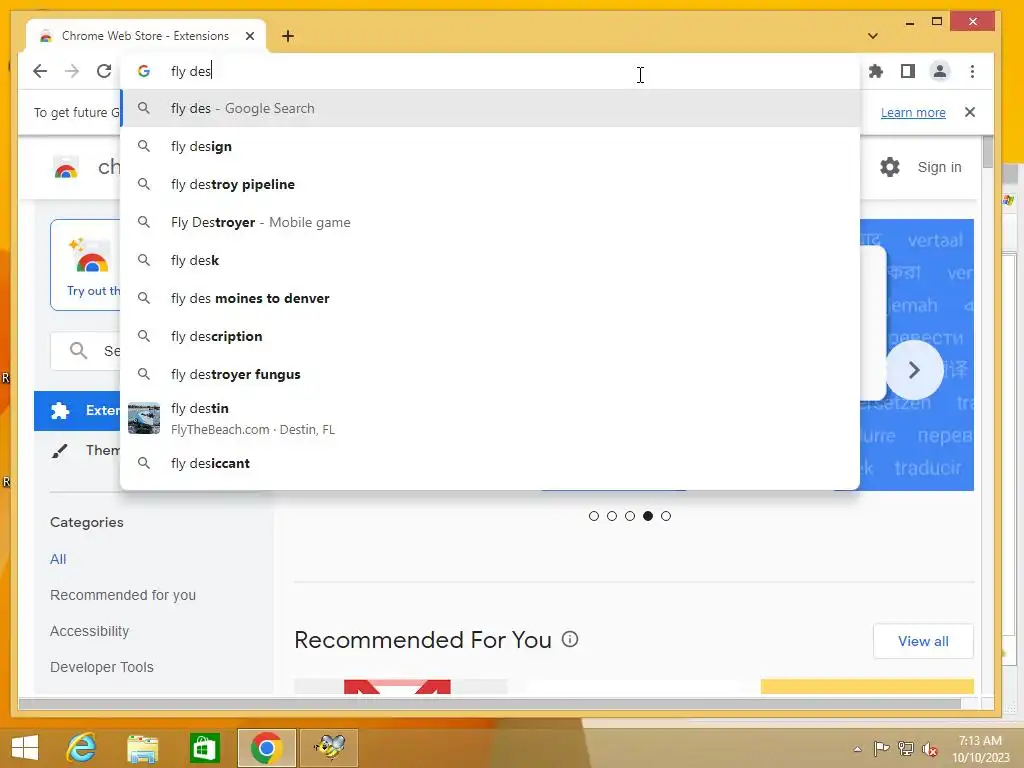Click the muted volume tray icon

pos(929,749)
